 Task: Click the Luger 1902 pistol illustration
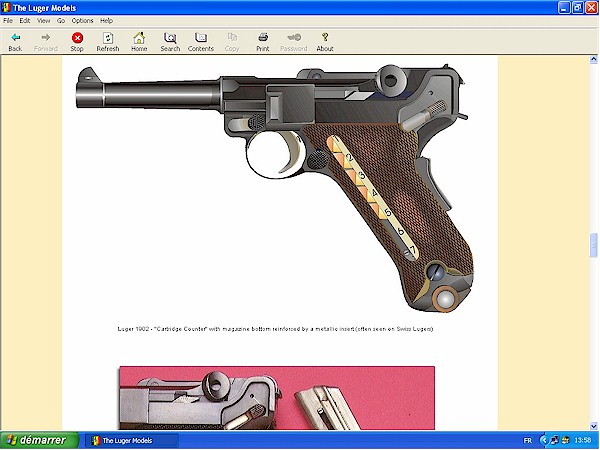click(275, 188)
